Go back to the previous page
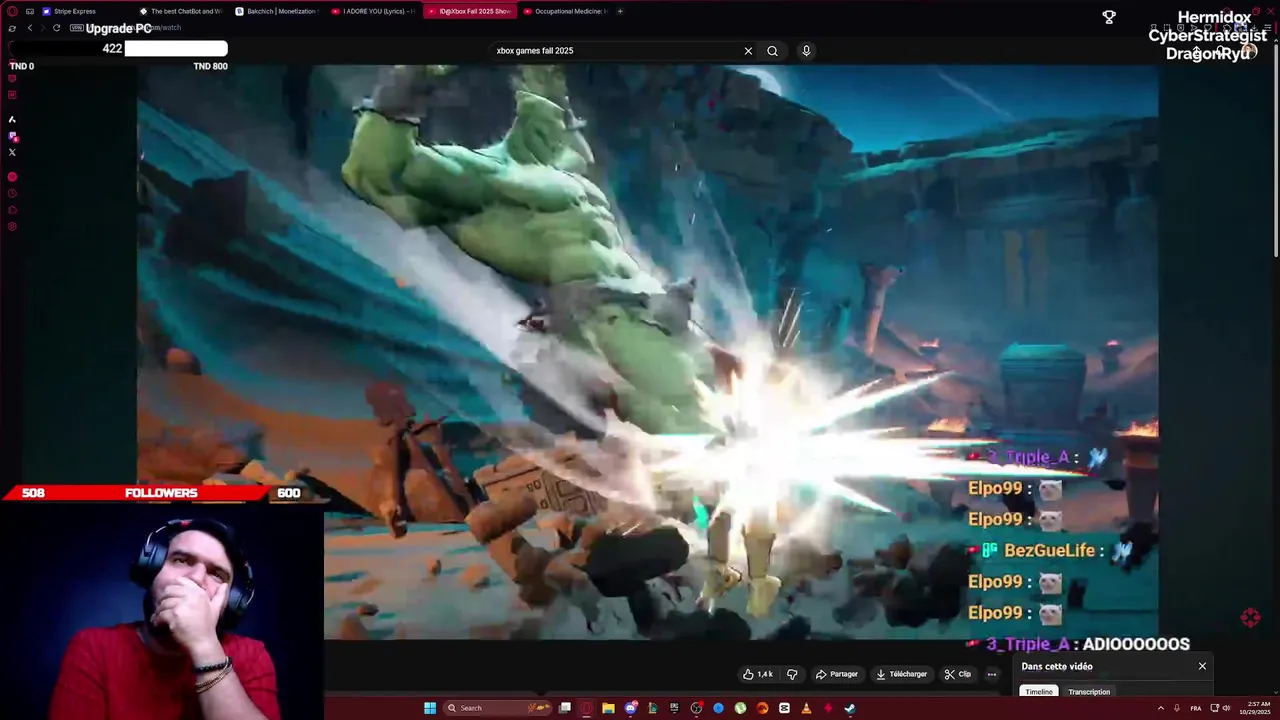This screenshot has height=720, width=1280. [30, 28]
